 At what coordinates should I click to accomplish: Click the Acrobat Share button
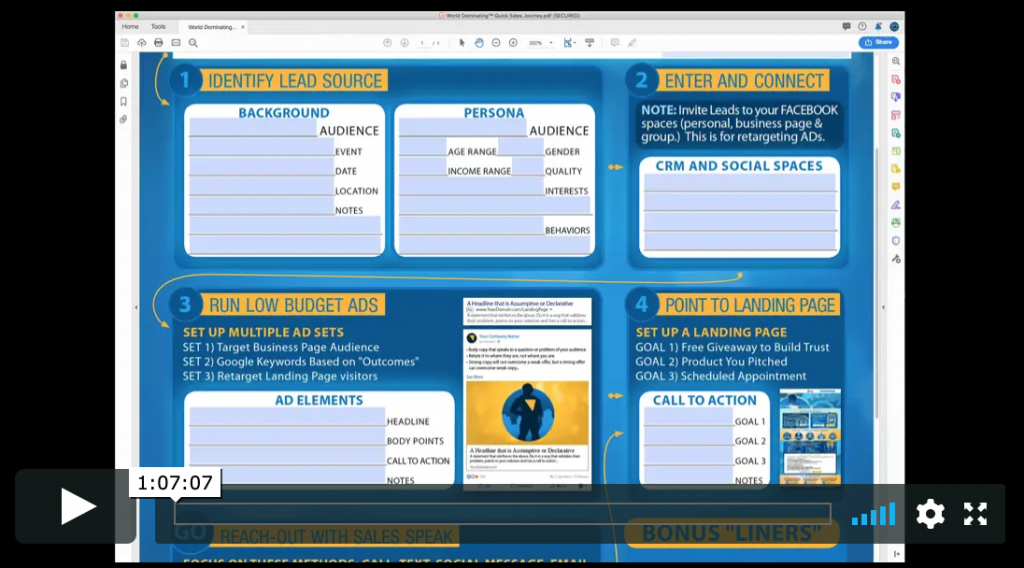(x=878, y=42)
